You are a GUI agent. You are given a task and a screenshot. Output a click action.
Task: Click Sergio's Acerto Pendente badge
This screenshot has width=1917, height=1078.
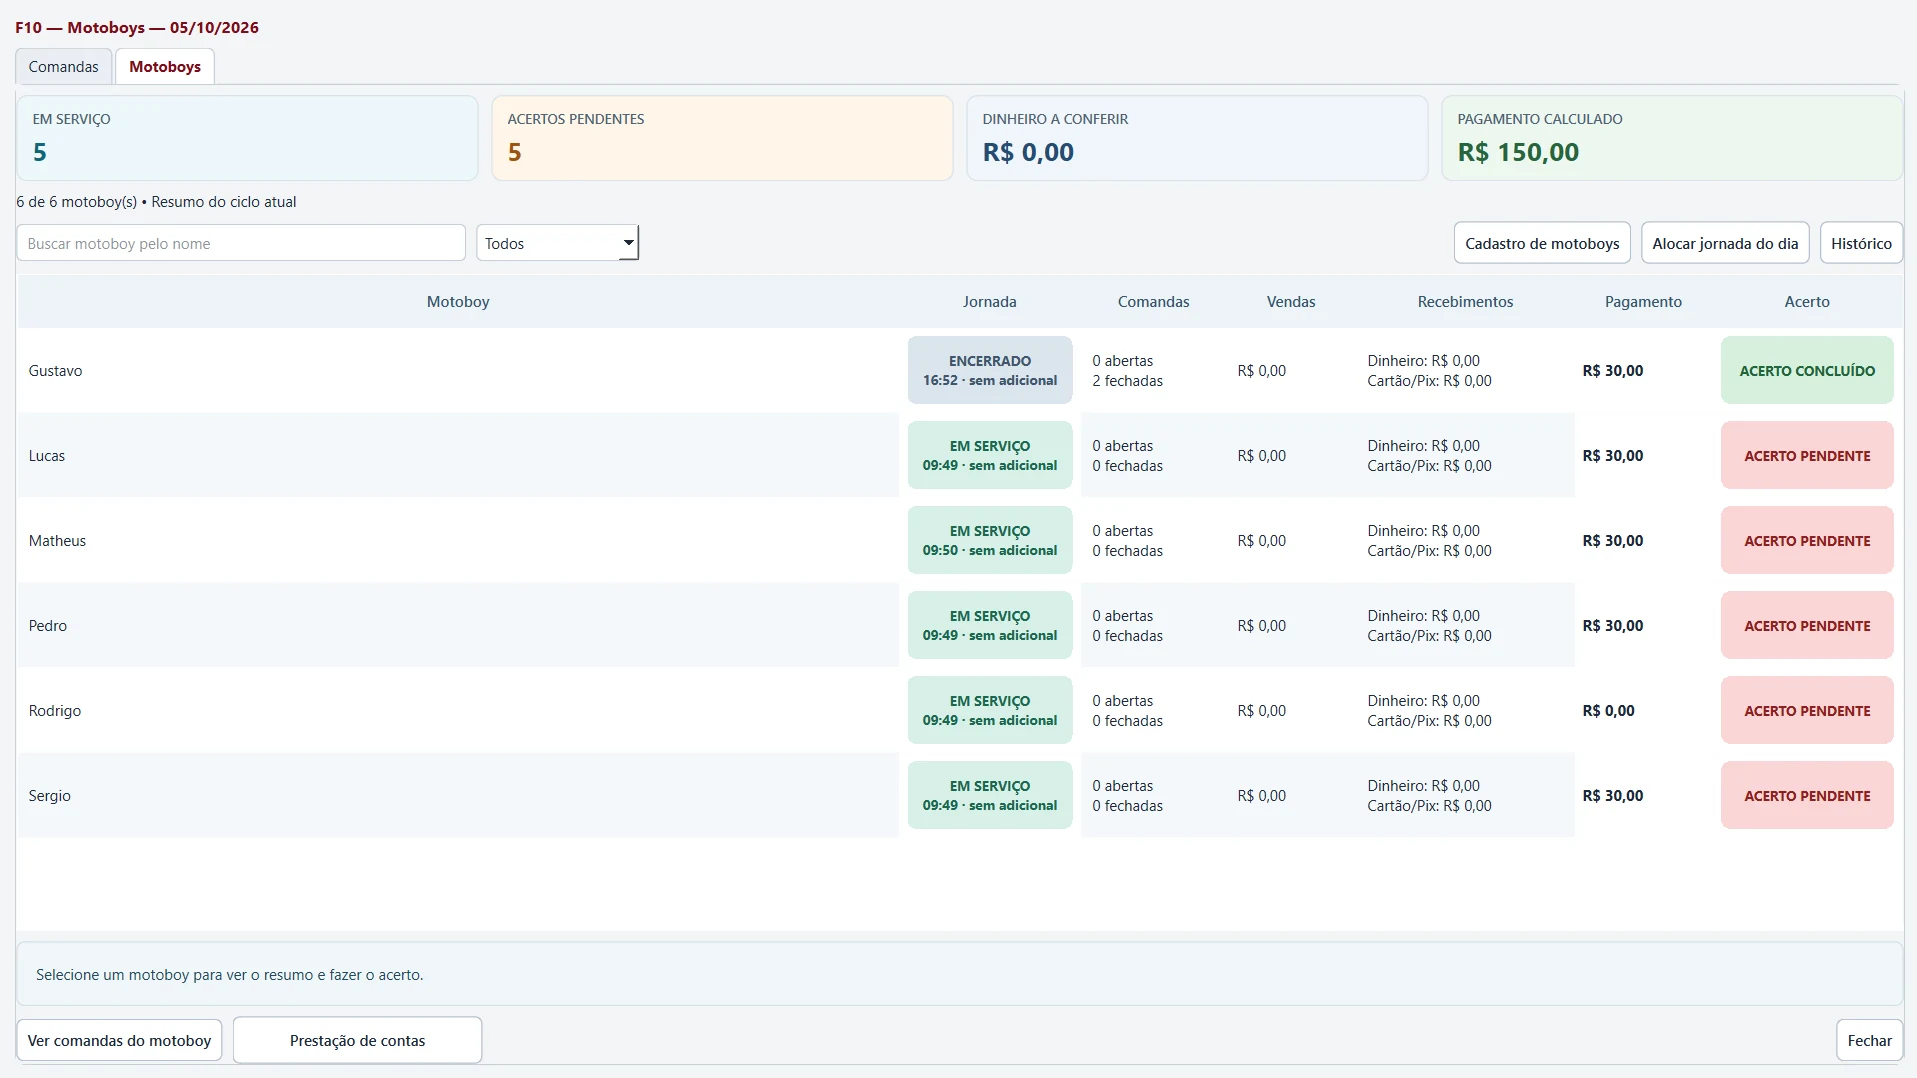coord(1807,795)
